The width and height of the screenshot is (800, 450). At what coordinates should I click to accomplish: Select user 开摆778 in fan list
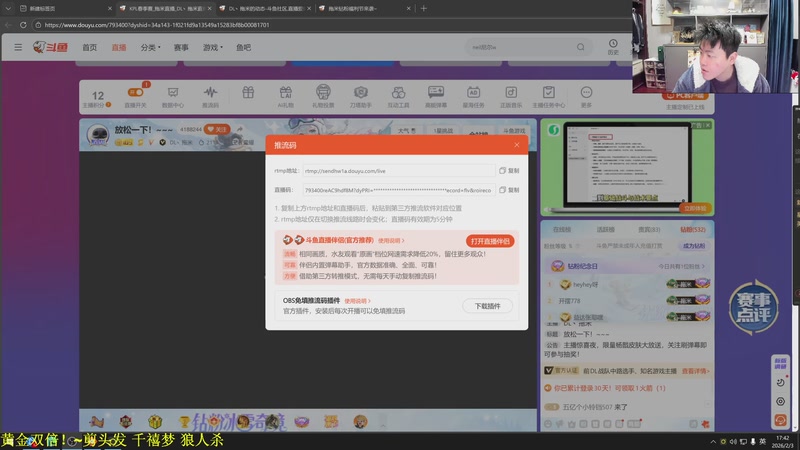569,301
